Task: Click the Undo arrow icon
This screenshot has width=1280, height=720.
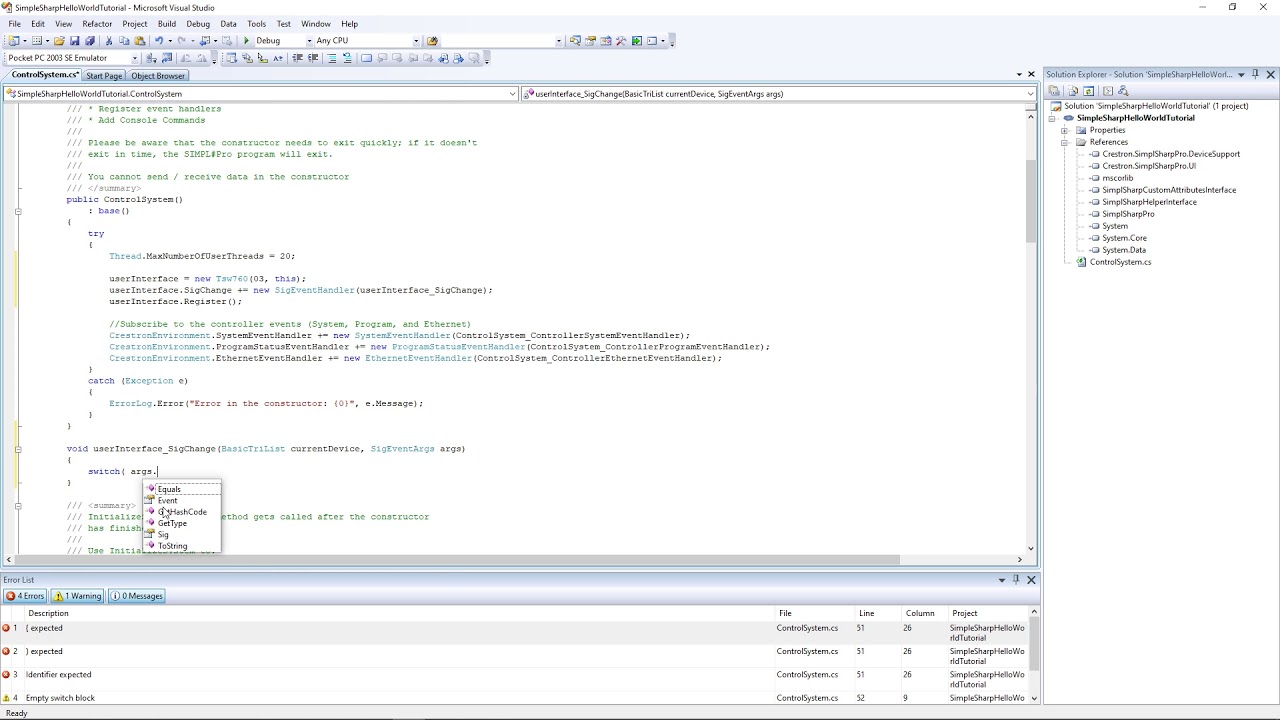Action: (158, 41)
